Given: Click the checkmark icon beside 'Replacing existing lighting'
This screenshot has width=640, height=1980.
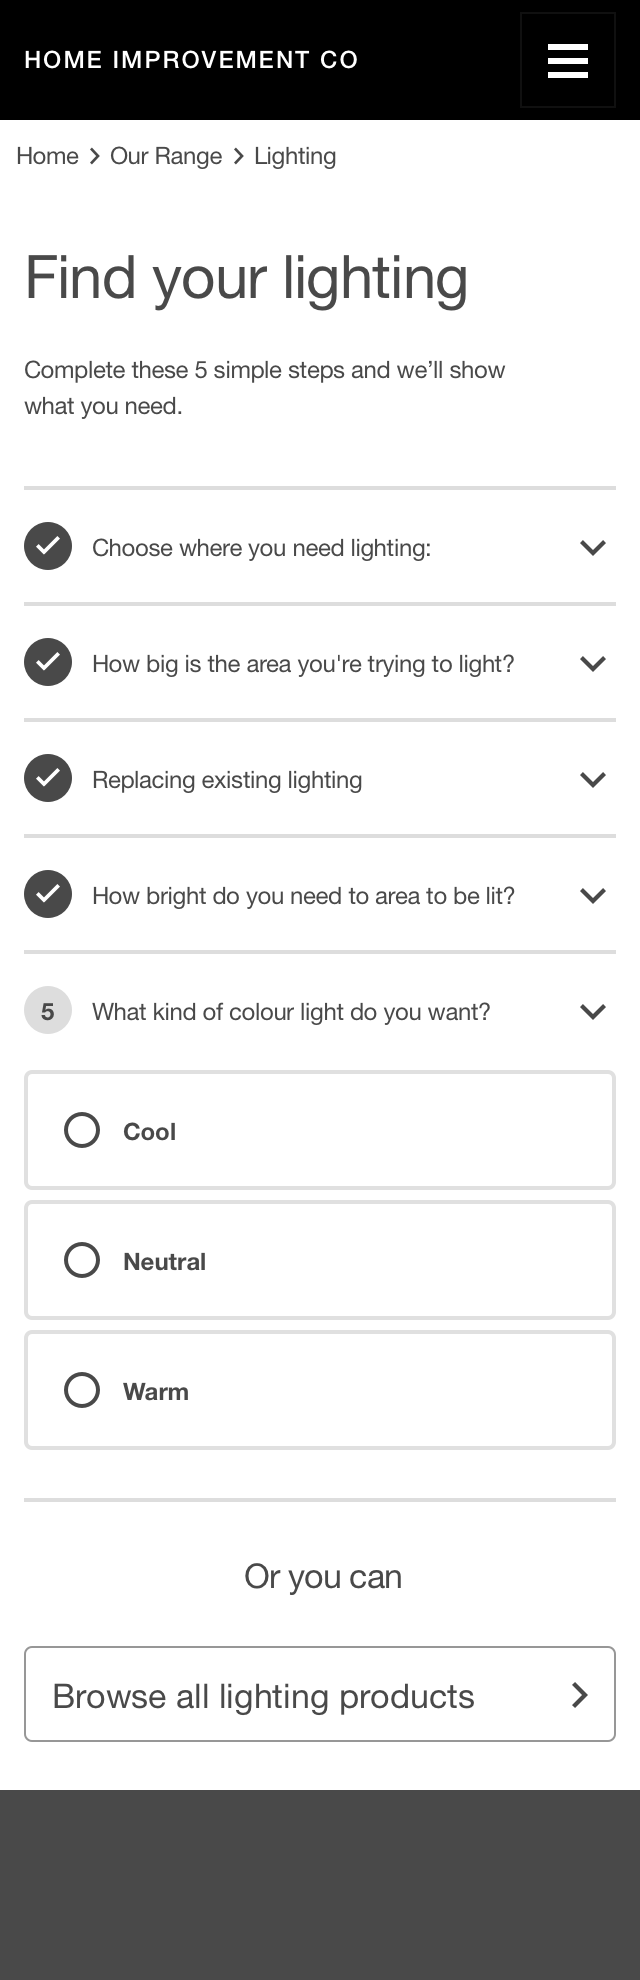Looking at the screenshot, I should (x=48, y=778).
